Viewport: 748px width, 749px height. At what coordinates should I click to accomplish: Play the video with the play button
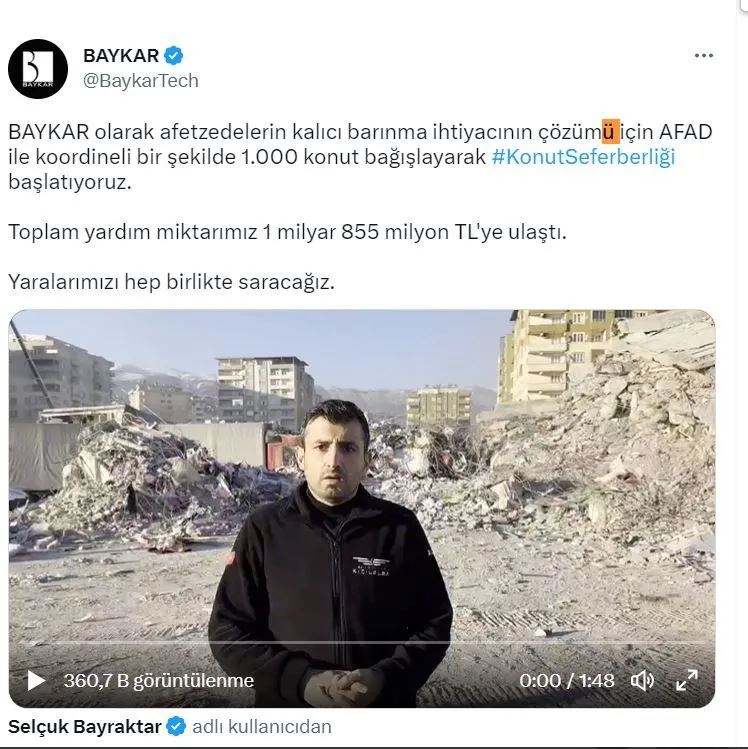pyautogui.click(x=36, y=681)
